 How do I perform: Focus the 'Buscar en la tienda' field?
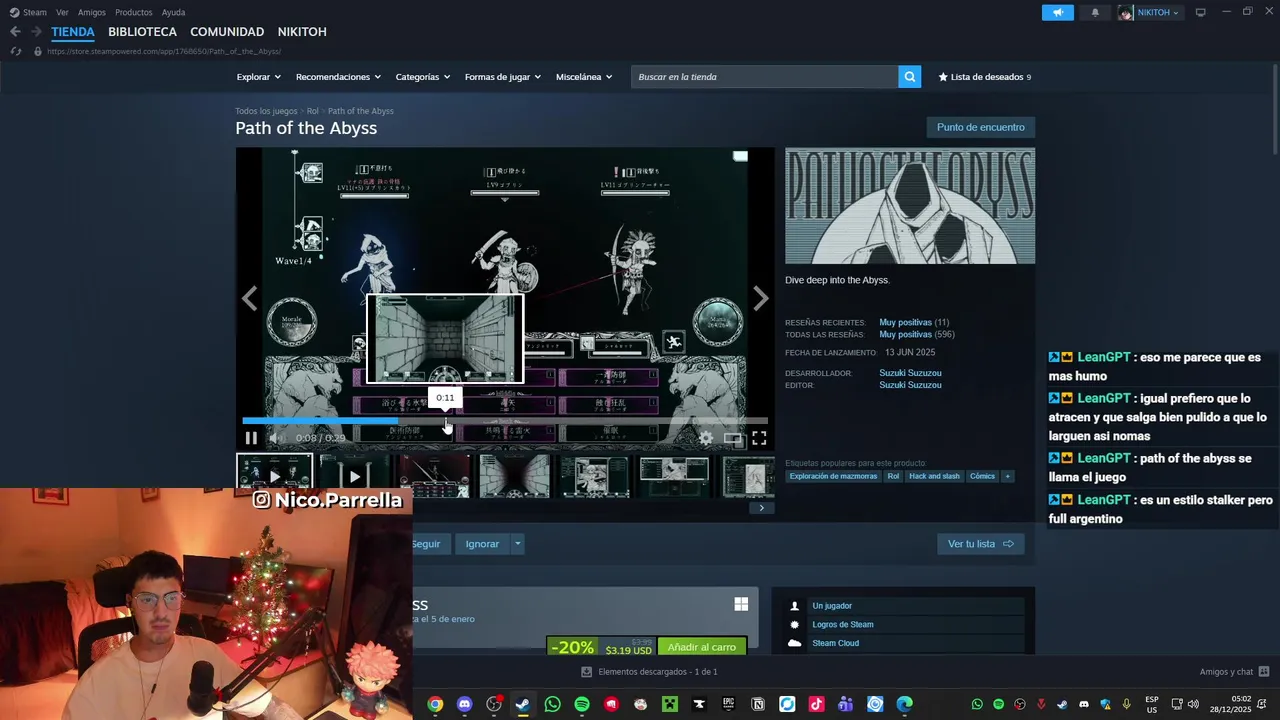coord(764,77)
